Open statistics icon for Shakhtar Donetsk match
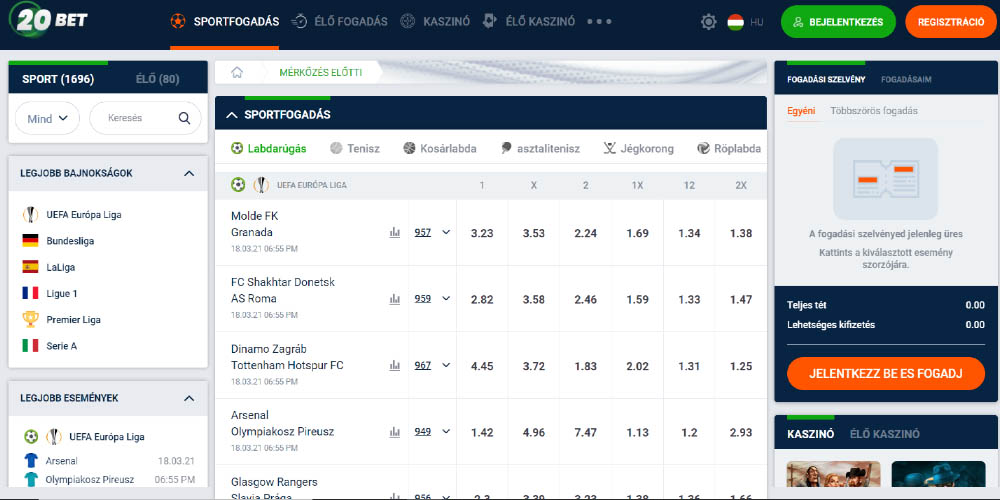 click(x=395, y=298)
